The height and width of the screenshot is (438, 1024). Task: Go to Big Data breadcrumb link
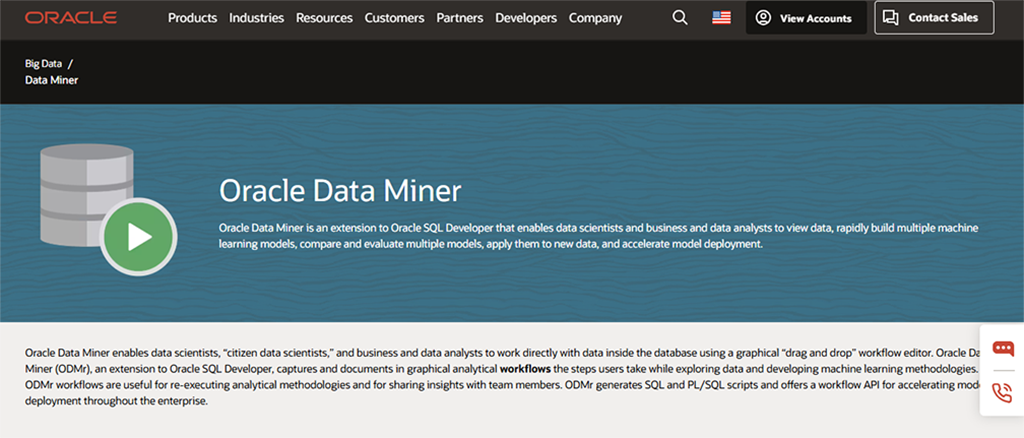click(44, 64)
